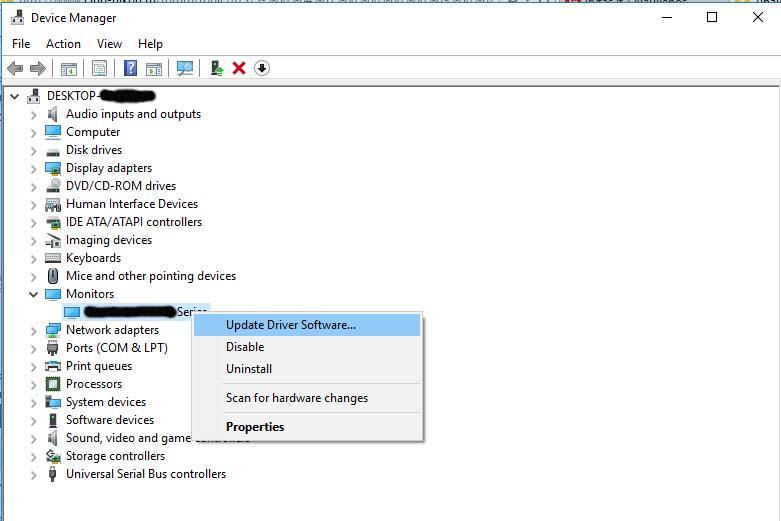Collapse the Monitors category
Viewport: 781px width, 521px height.
tap(33, 294)
